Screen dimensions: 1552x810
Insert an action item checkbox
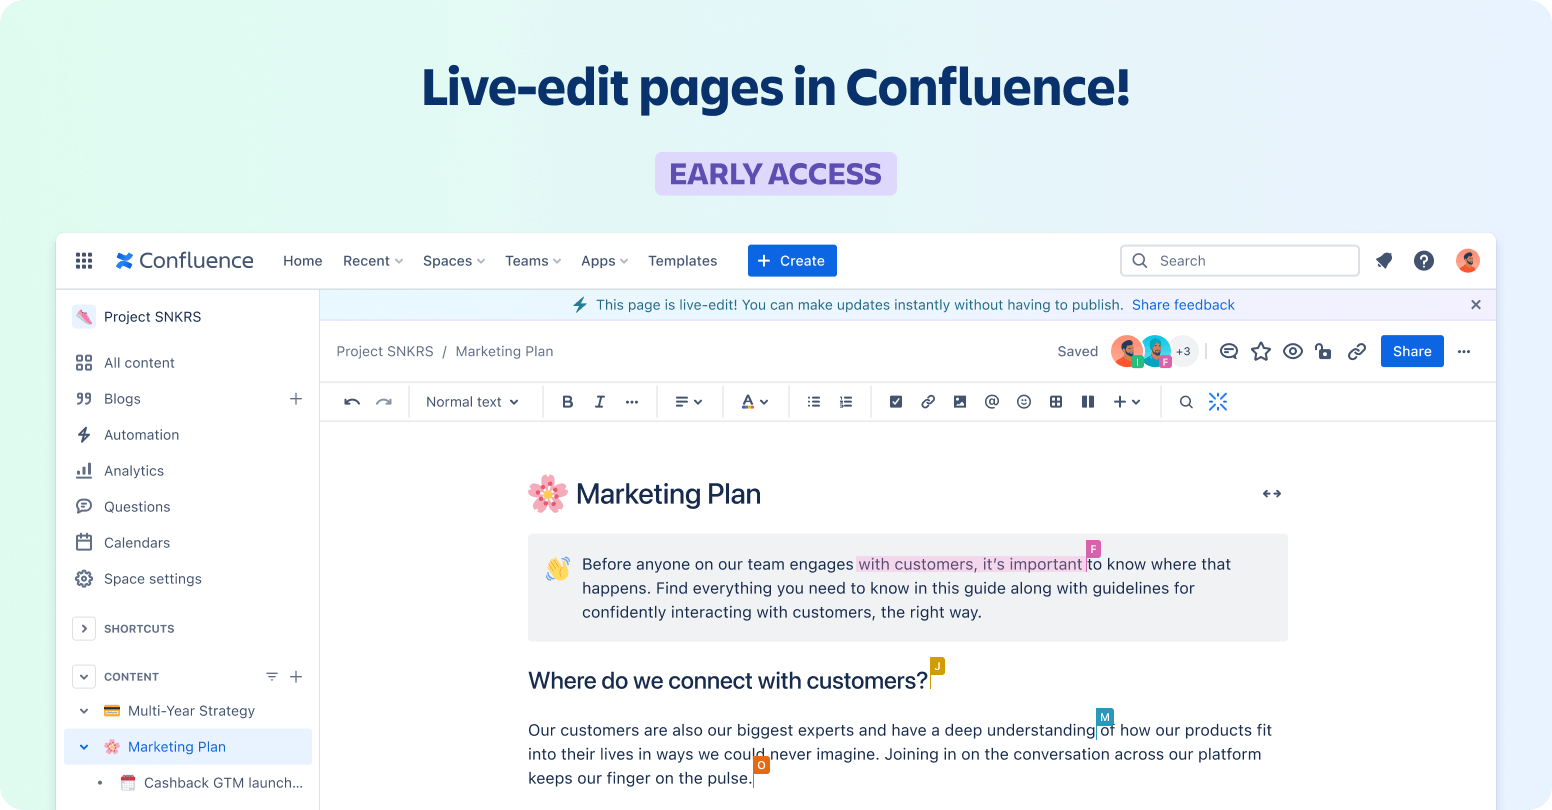tap(896, 402)
